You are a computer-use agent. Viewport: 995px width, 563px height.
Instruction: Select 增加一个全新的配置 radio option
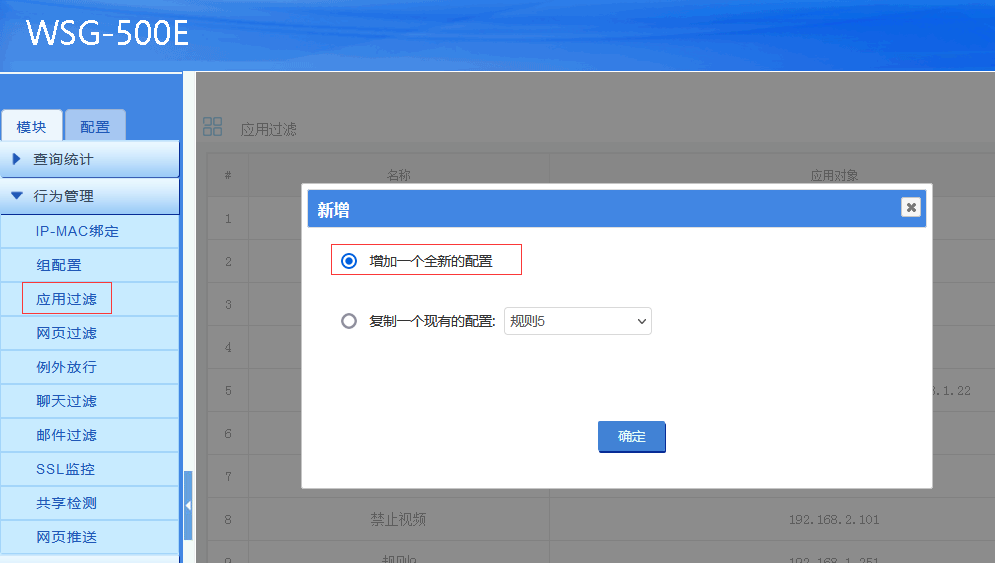click(x=349, y=261)
